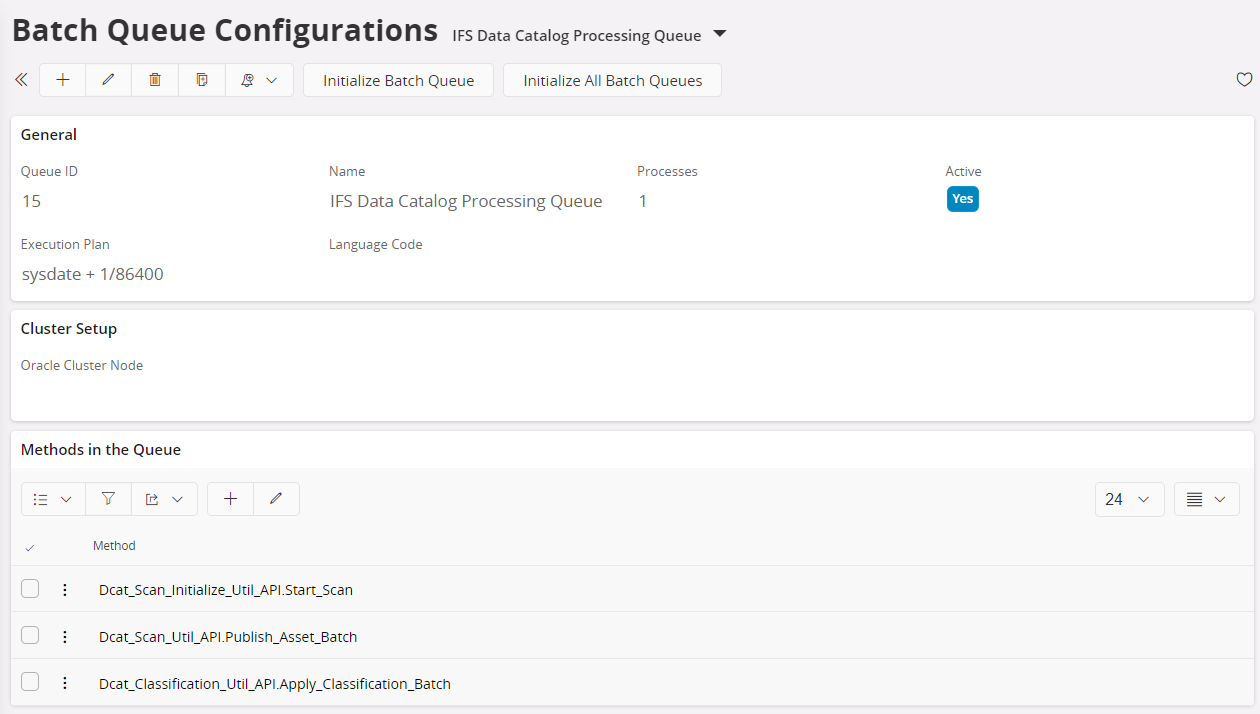The height and width of the screenshot is (714, 1260).
Task: Duplicate the record with copy icon
Action: coord(202,80)
